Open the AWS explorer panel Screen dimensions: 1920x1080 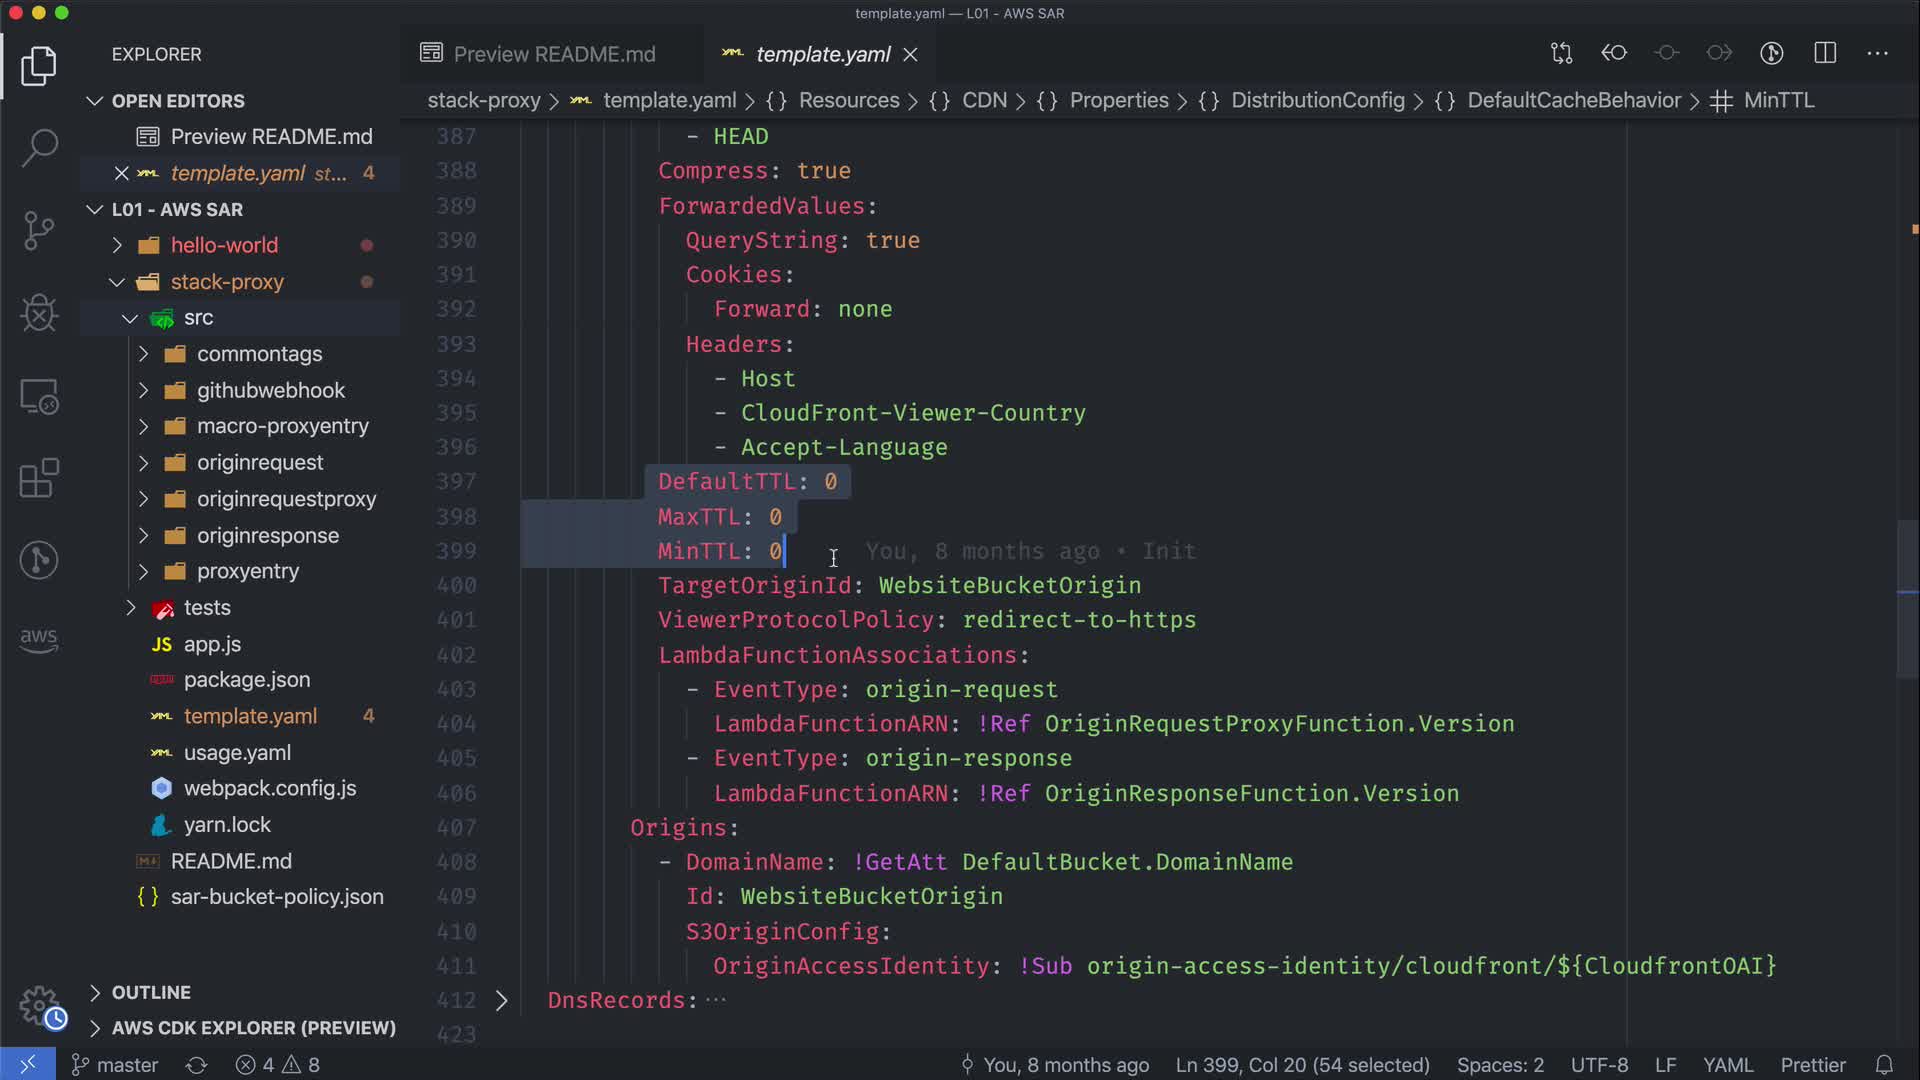(39, 640)
